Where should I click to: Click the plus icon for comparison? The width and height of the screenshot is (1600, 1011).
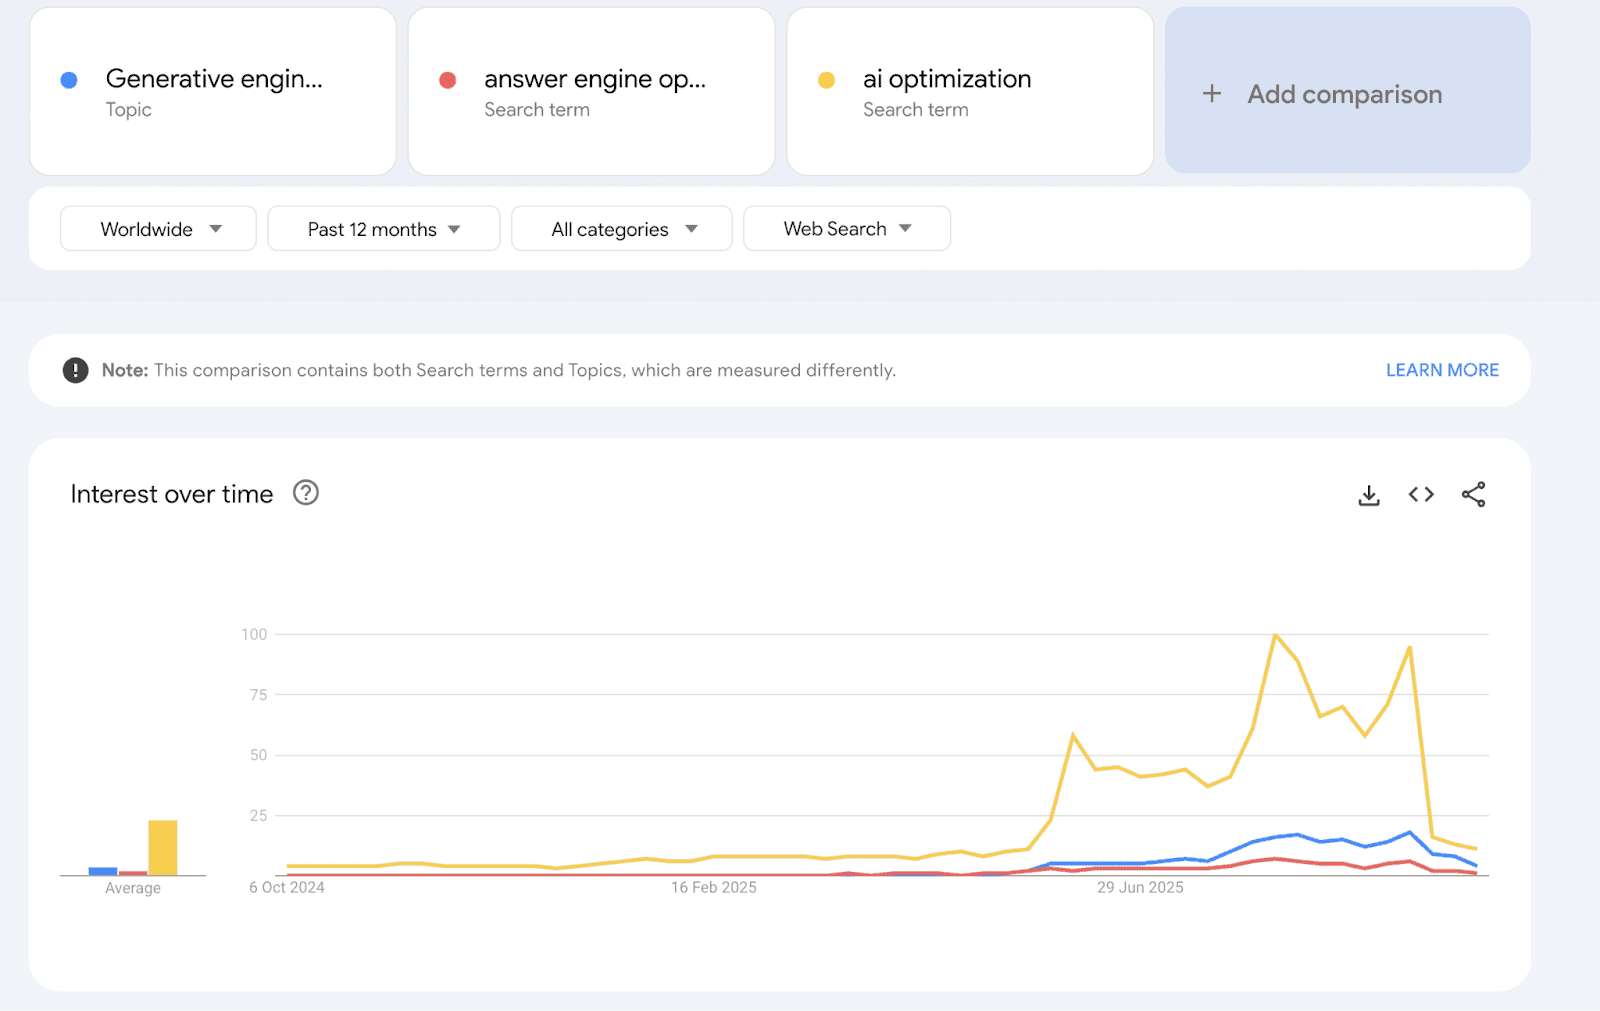1212,94
